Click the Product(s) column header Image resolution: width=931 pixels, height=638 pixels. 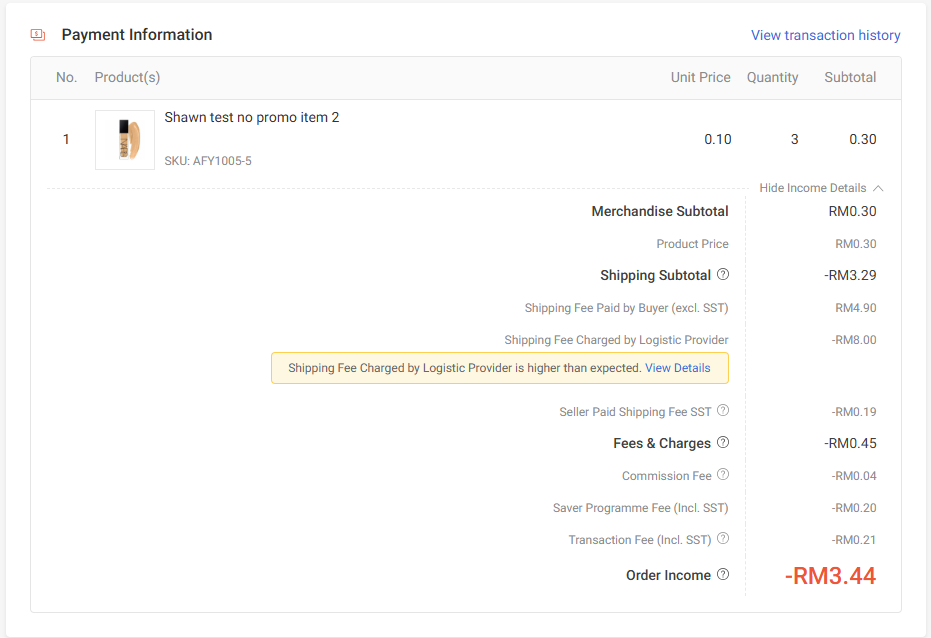point(127,77)
